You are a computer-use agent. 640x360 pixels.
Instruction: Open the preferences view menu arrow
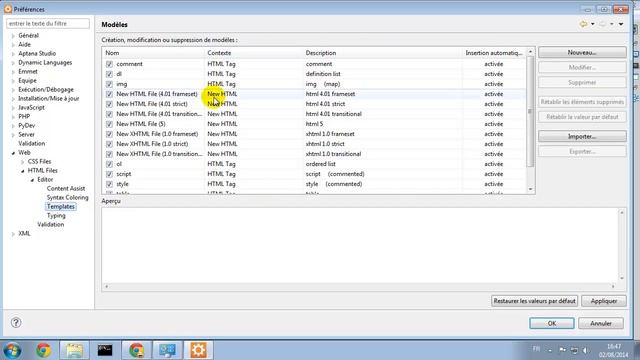[621, 24]
